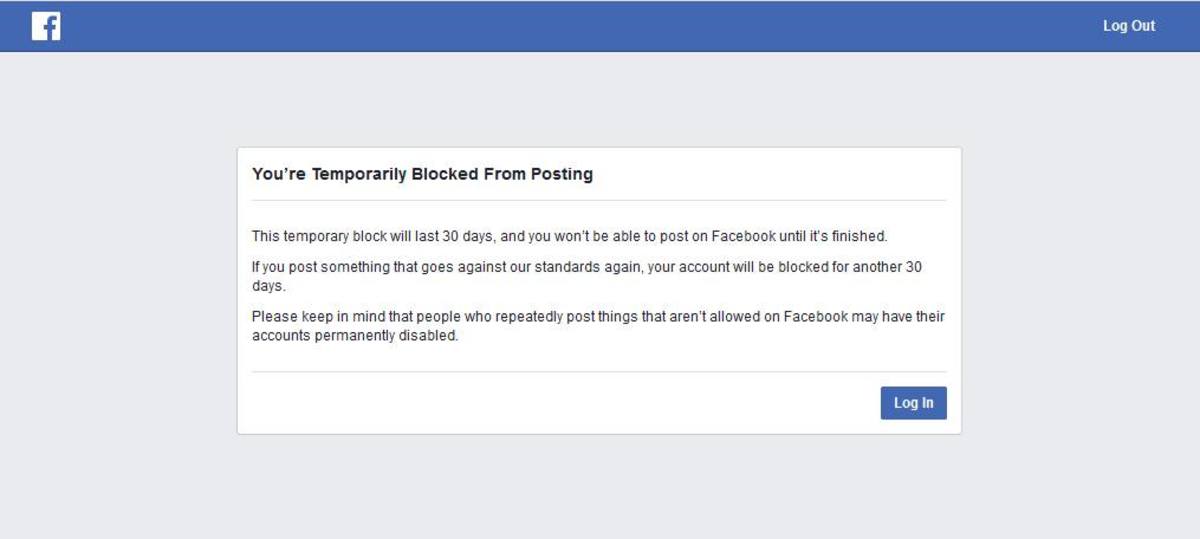Click the "This temporary block will last" sentence

(569, 236)
